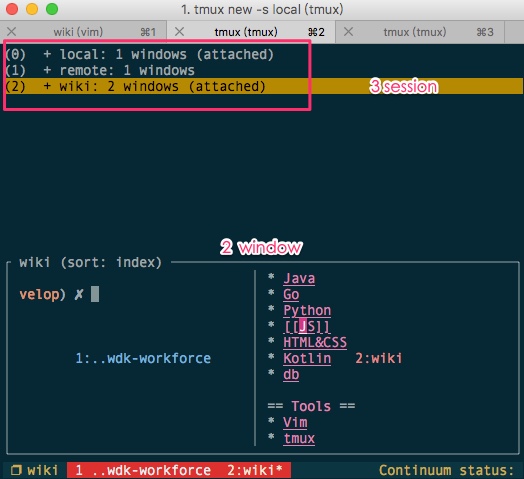The image size is (524, 479).
Task: Close the active tmux tab ⌘2
Action: [179, 32]
